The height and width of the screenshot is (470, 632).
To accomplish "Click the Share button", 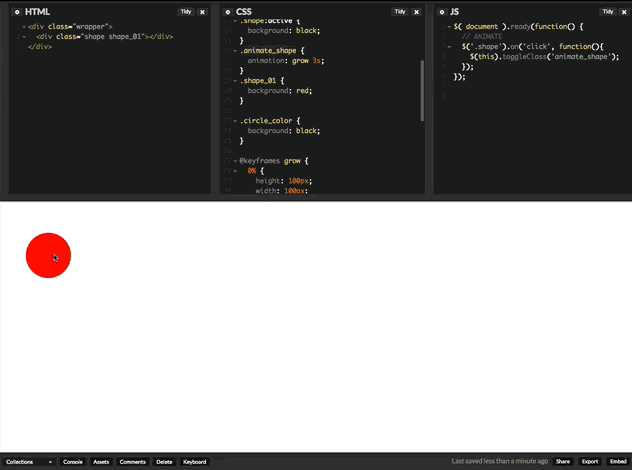I will (x=563, y=462).
